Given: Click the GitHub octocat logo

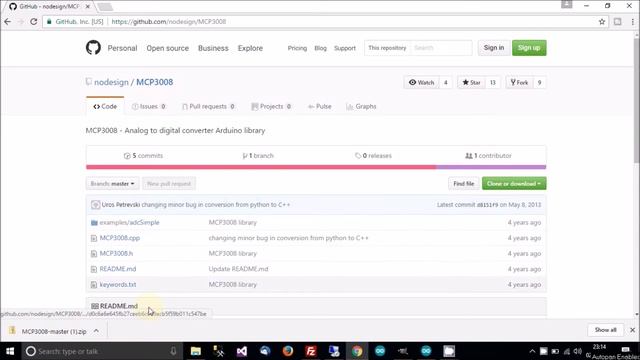Looking at the screenshot, I should [x=93, y=48].
